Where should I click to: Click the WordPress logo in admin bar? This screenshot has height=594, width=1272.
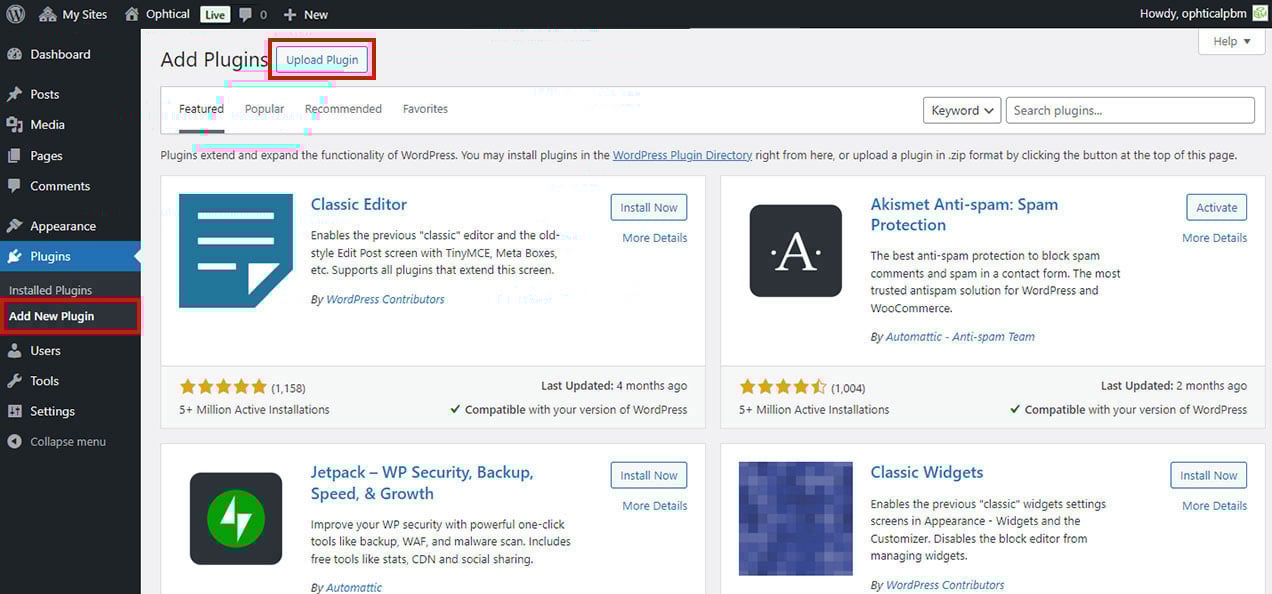click(16, 14)
